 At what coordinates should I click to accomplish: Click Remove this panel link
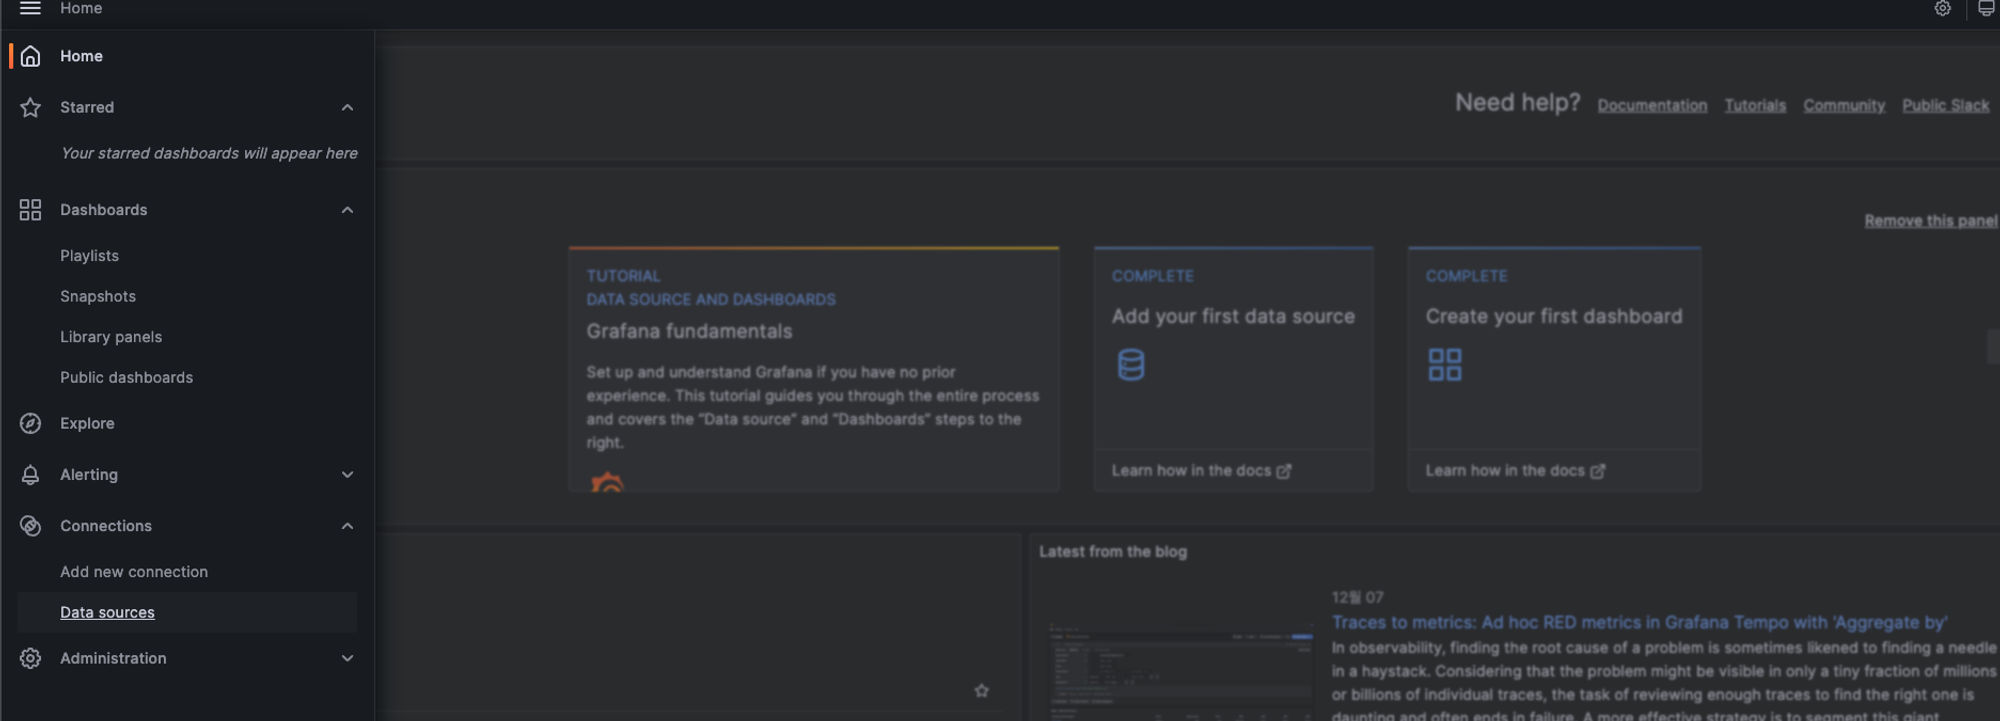point(1931,221)
